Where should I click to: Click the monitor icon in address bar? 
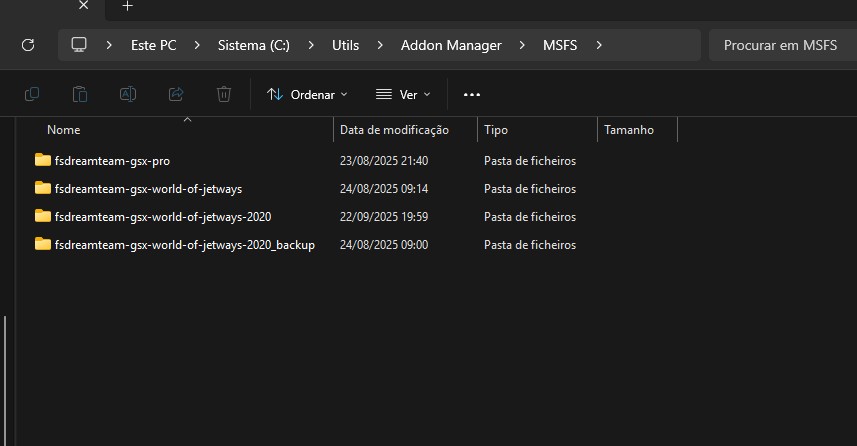[80, 45]
